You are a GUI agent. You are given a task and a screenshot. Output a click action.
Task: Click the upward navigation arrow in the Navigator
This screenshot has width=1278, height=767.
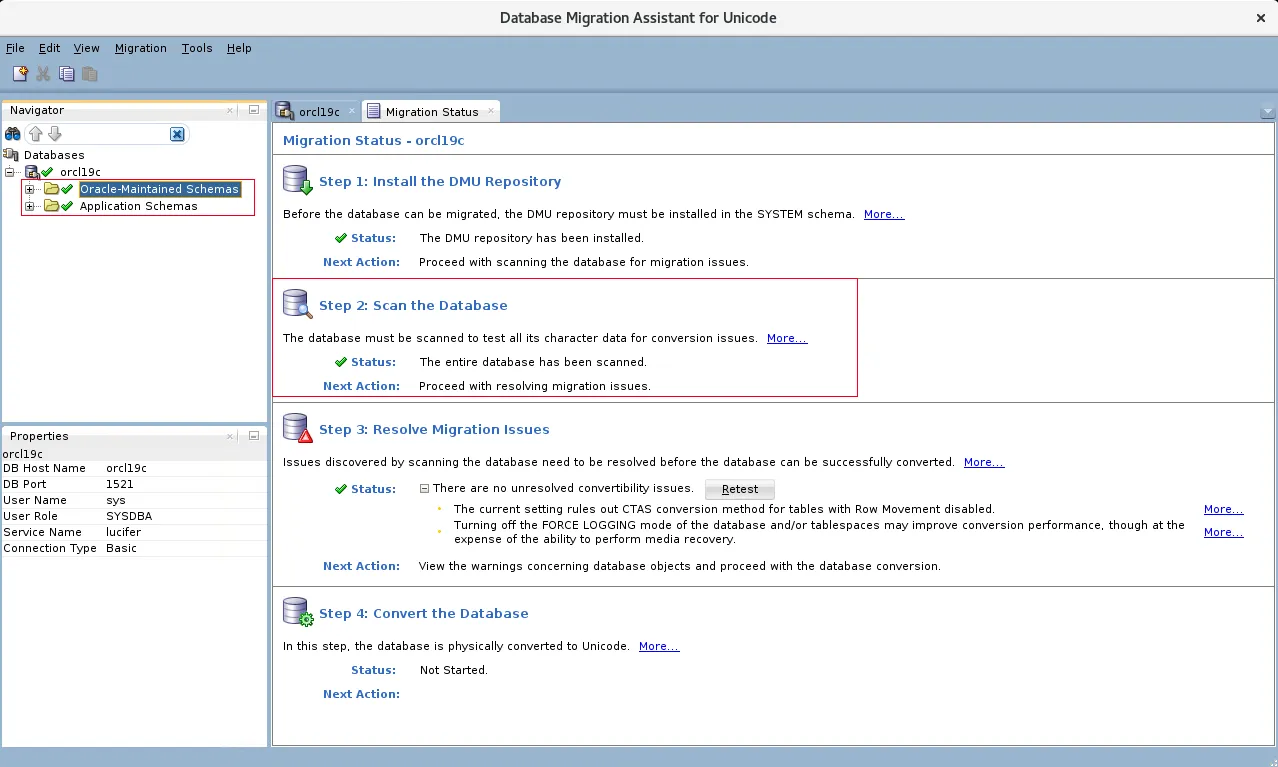click(36, 134)
